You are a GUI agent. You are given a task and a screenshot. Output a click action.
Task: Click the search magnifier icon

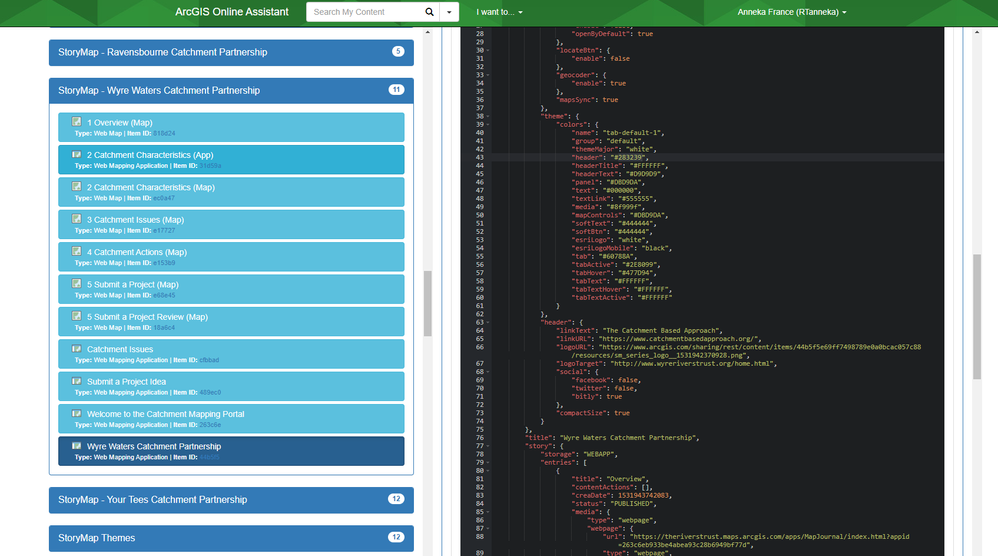tap(430, 12)
